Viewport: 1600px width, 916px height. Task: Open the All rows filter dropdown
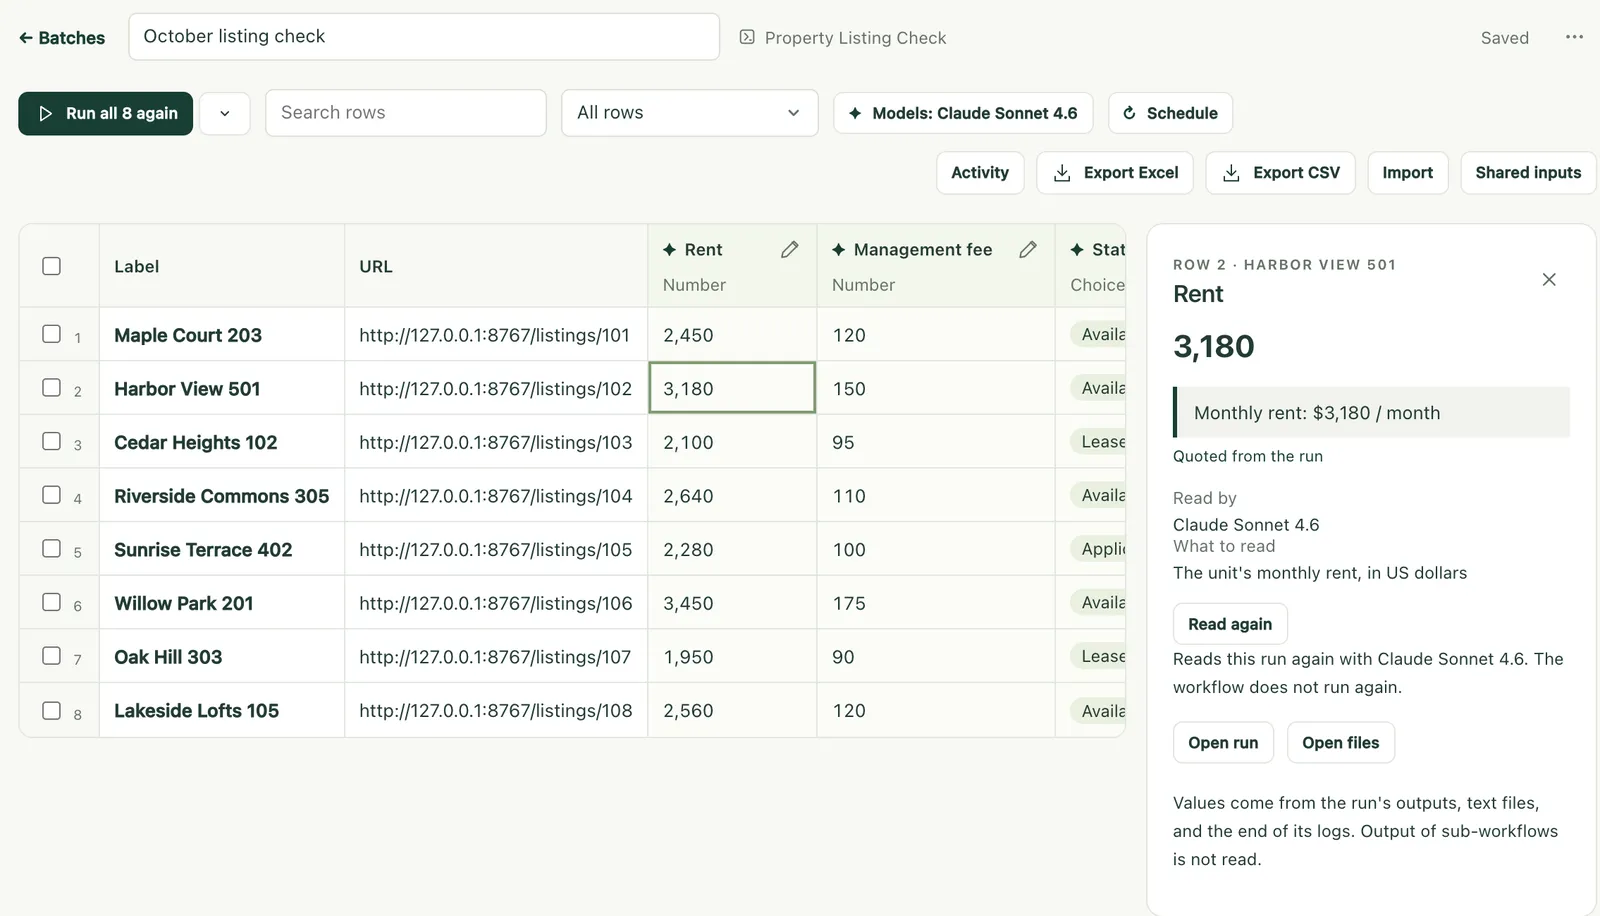(x=689, y=113)
